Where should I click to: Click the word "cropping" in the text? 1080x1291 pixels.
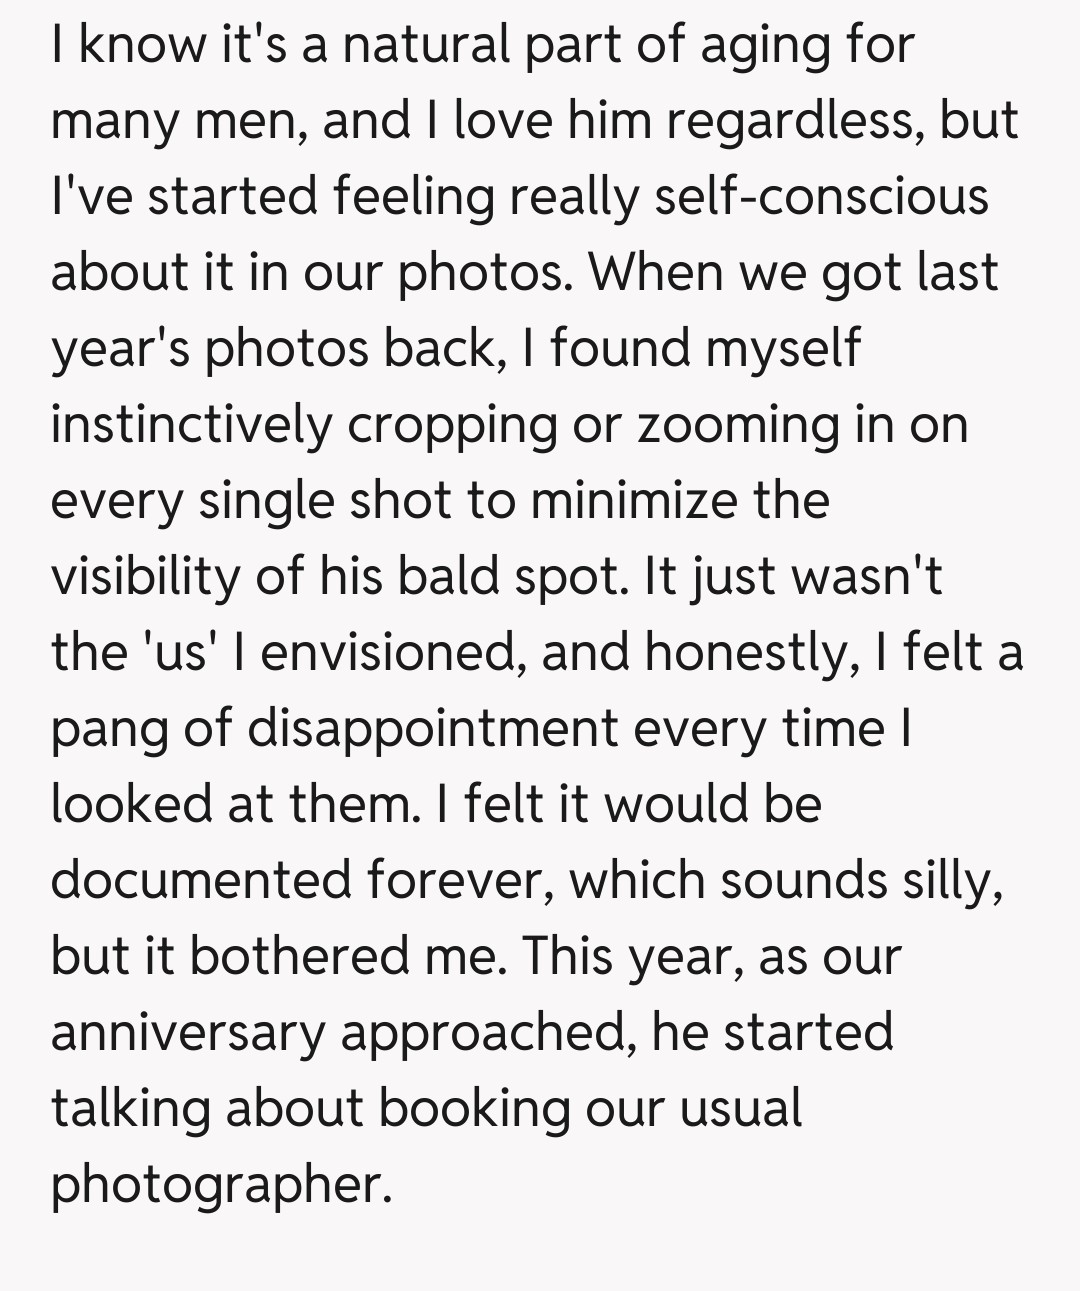click(452, 424)
